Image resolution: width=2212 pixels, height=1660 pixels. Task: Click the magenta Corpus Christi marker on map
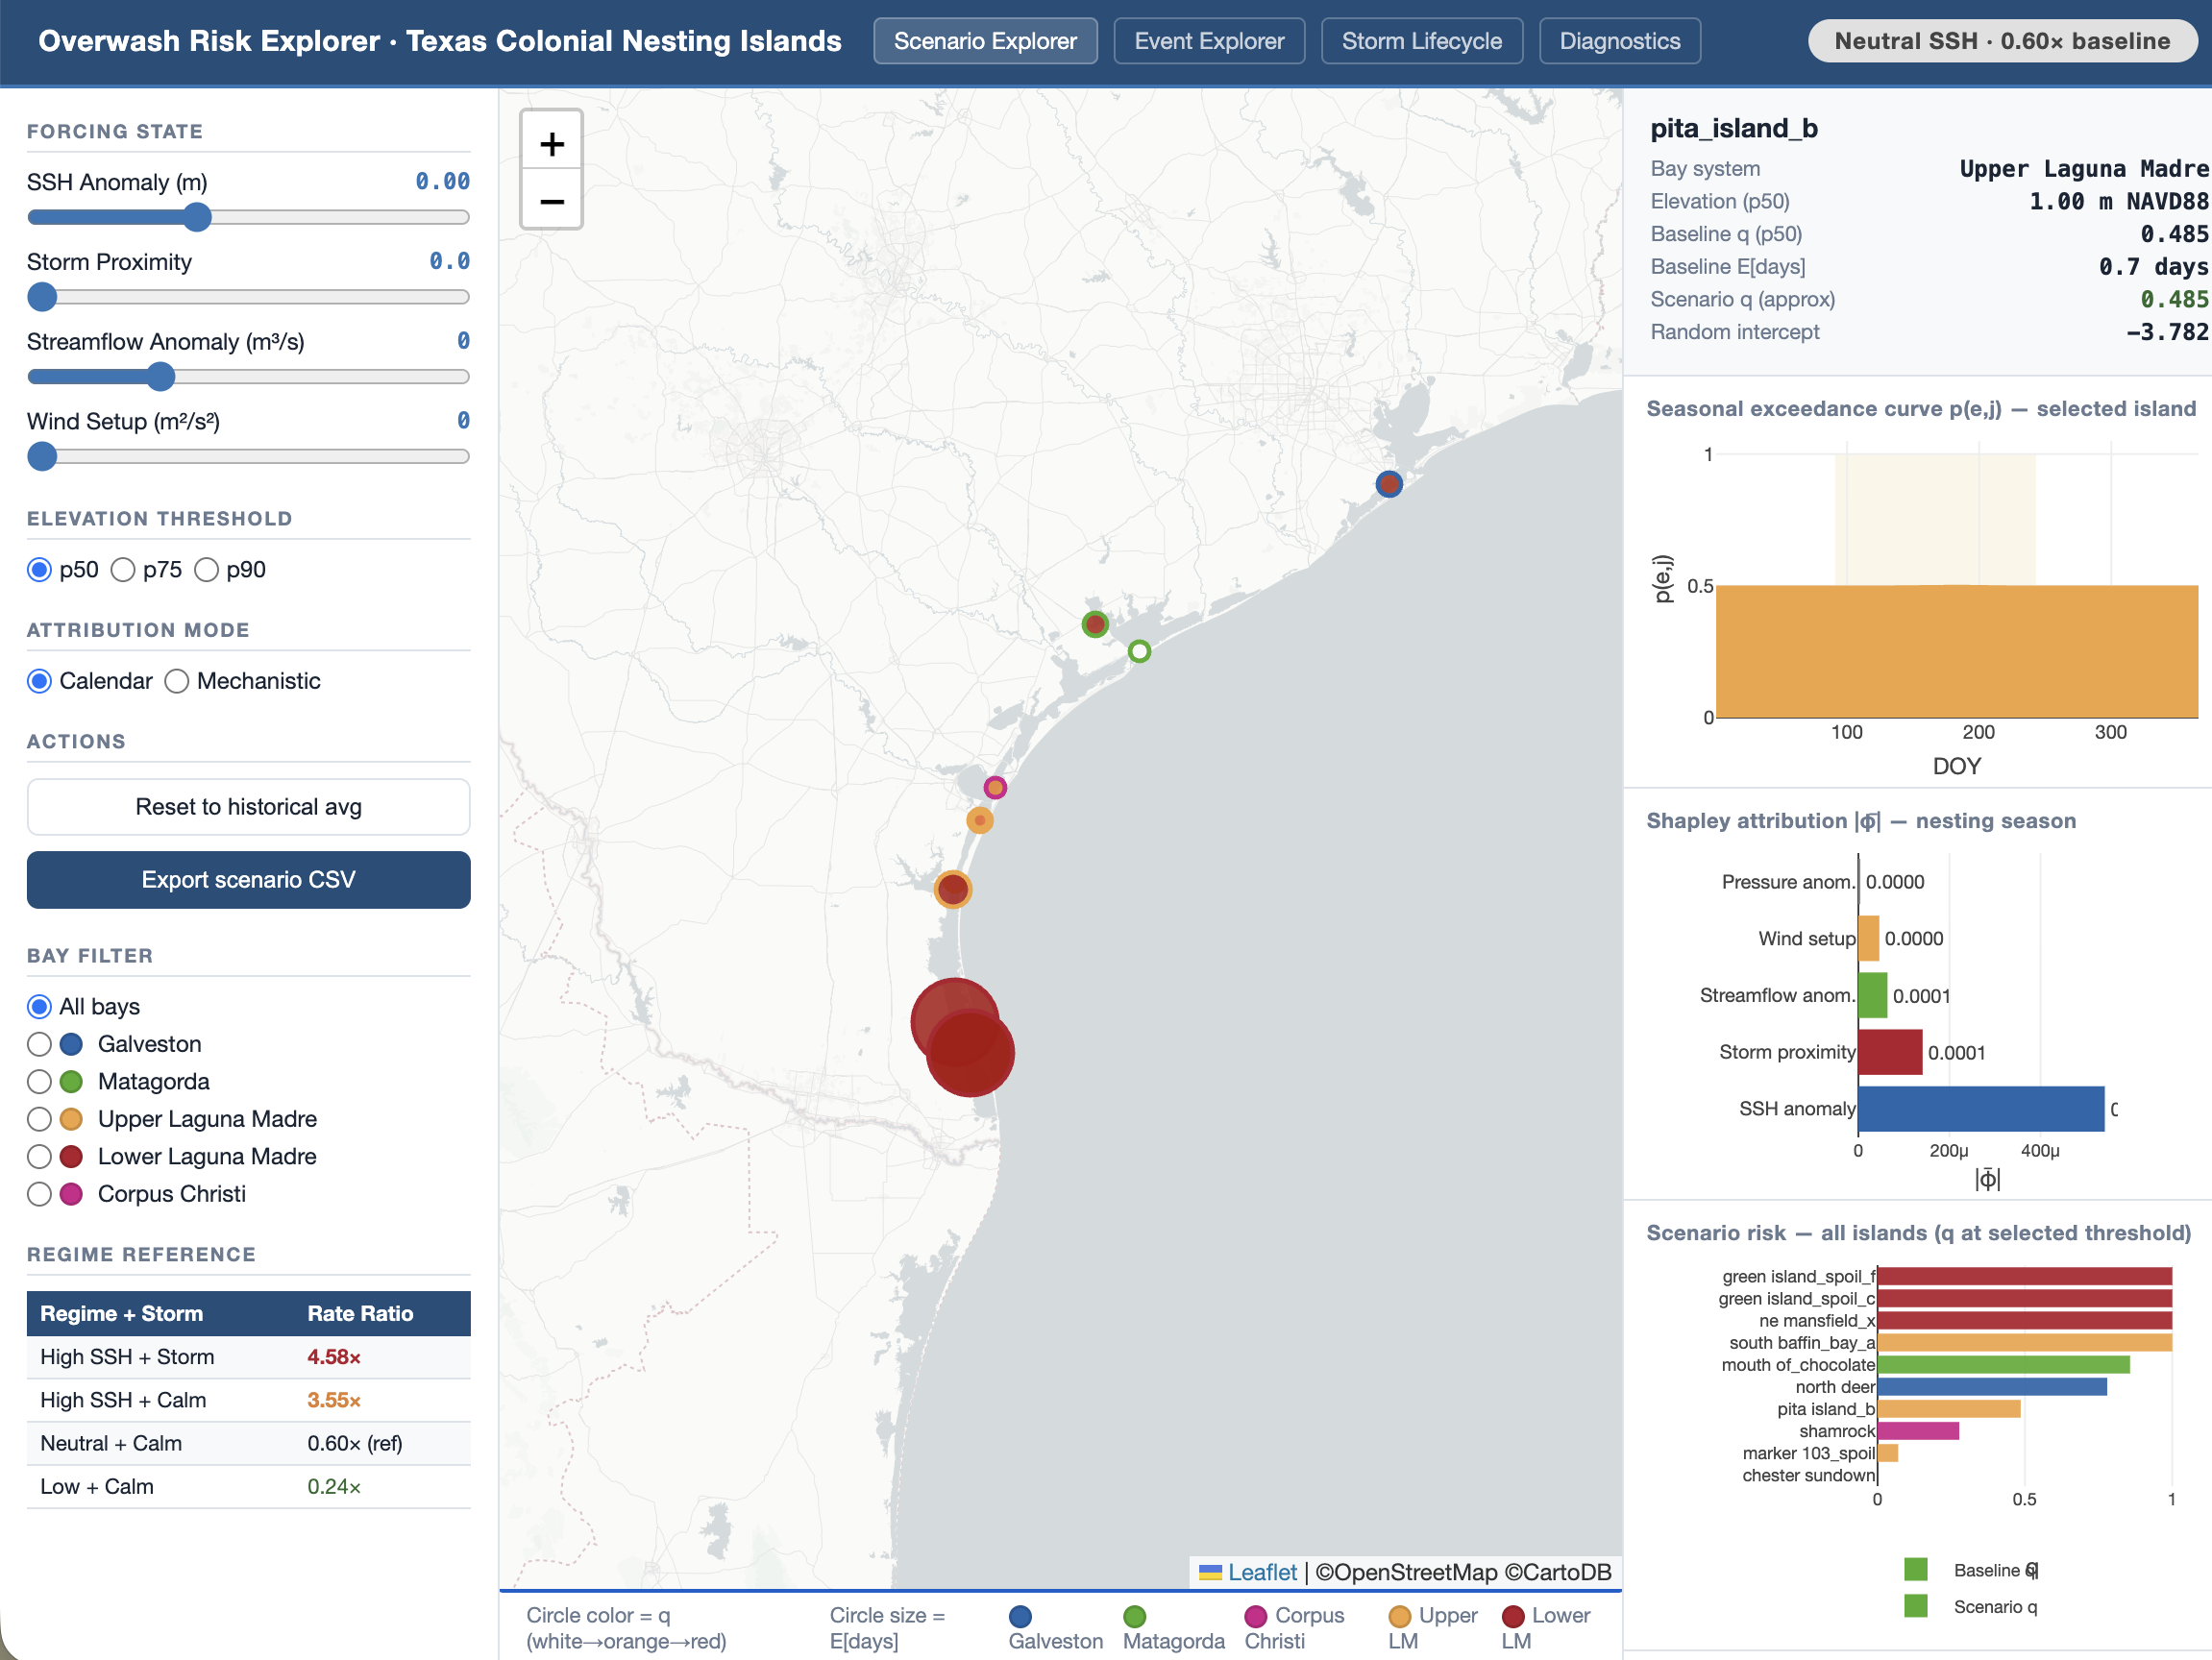click(994, 787)
